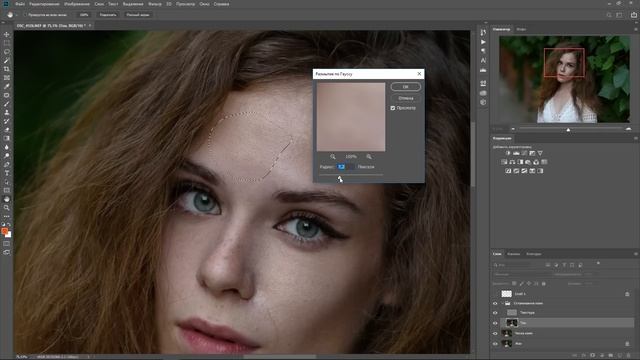Click the Полный экран button
This screenshot has height=360, width=640.
point(138,15)
